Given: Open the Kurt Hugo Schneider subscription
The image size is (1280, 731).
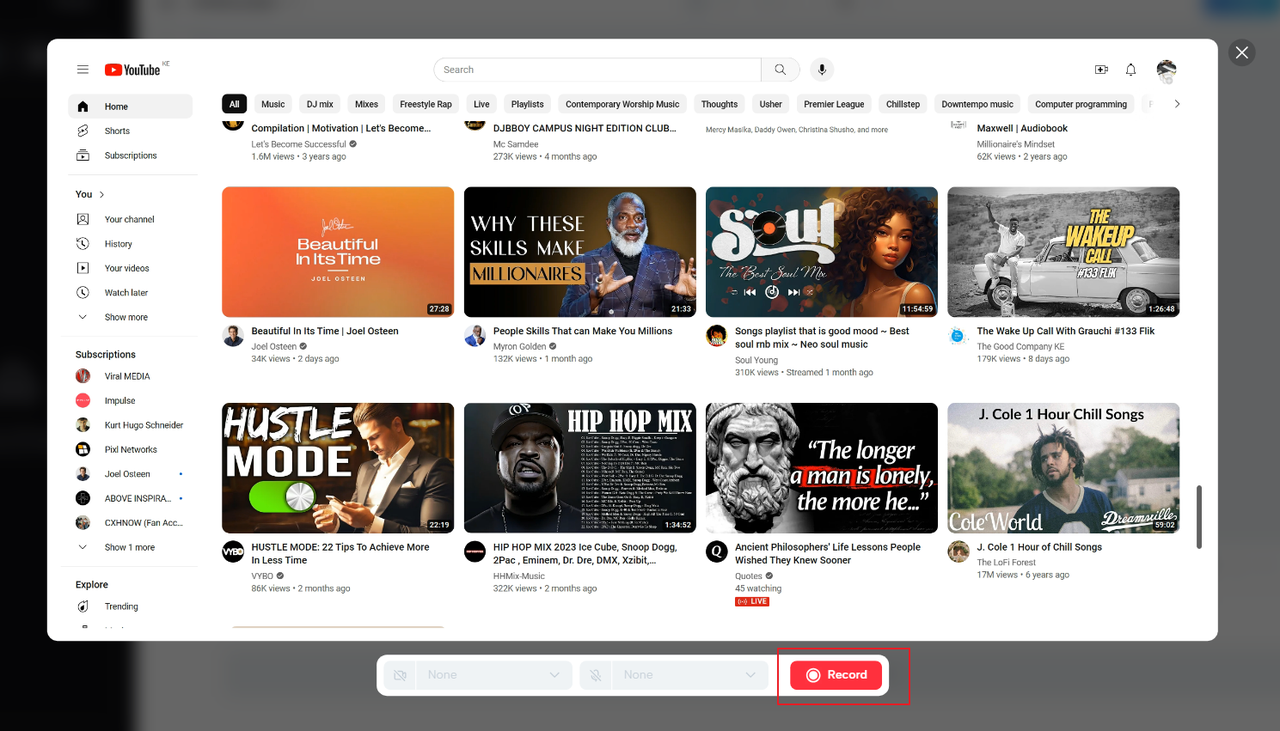Looking at the screenshot, I should tap(130, 426).
